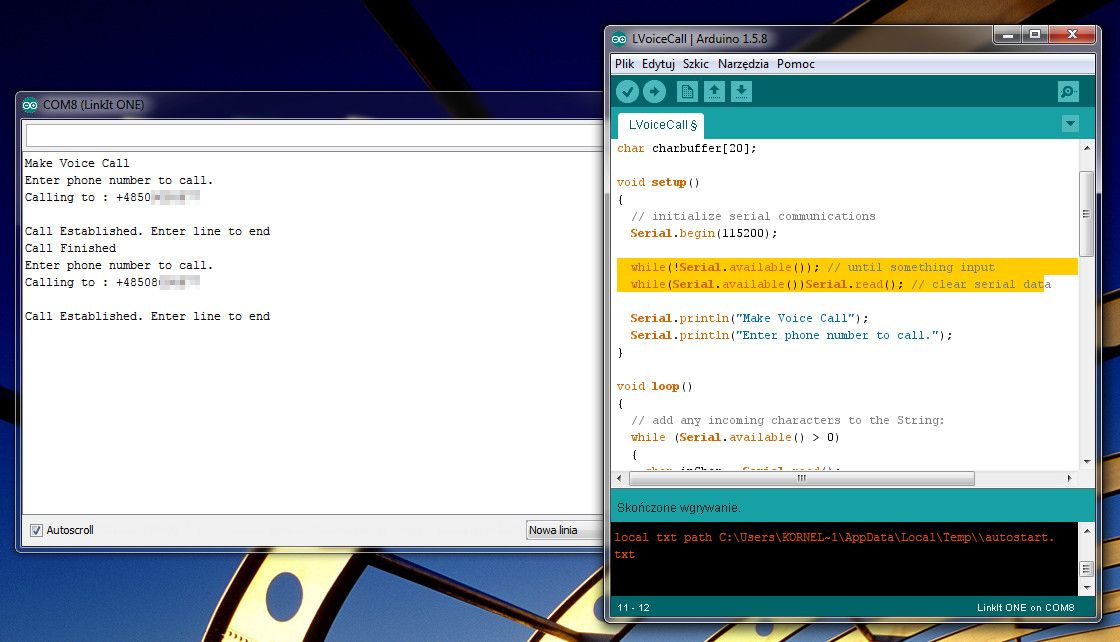Maximize the Arduino LVoiceCall window
1120x642 pixels.
(x=1034, y=35)
